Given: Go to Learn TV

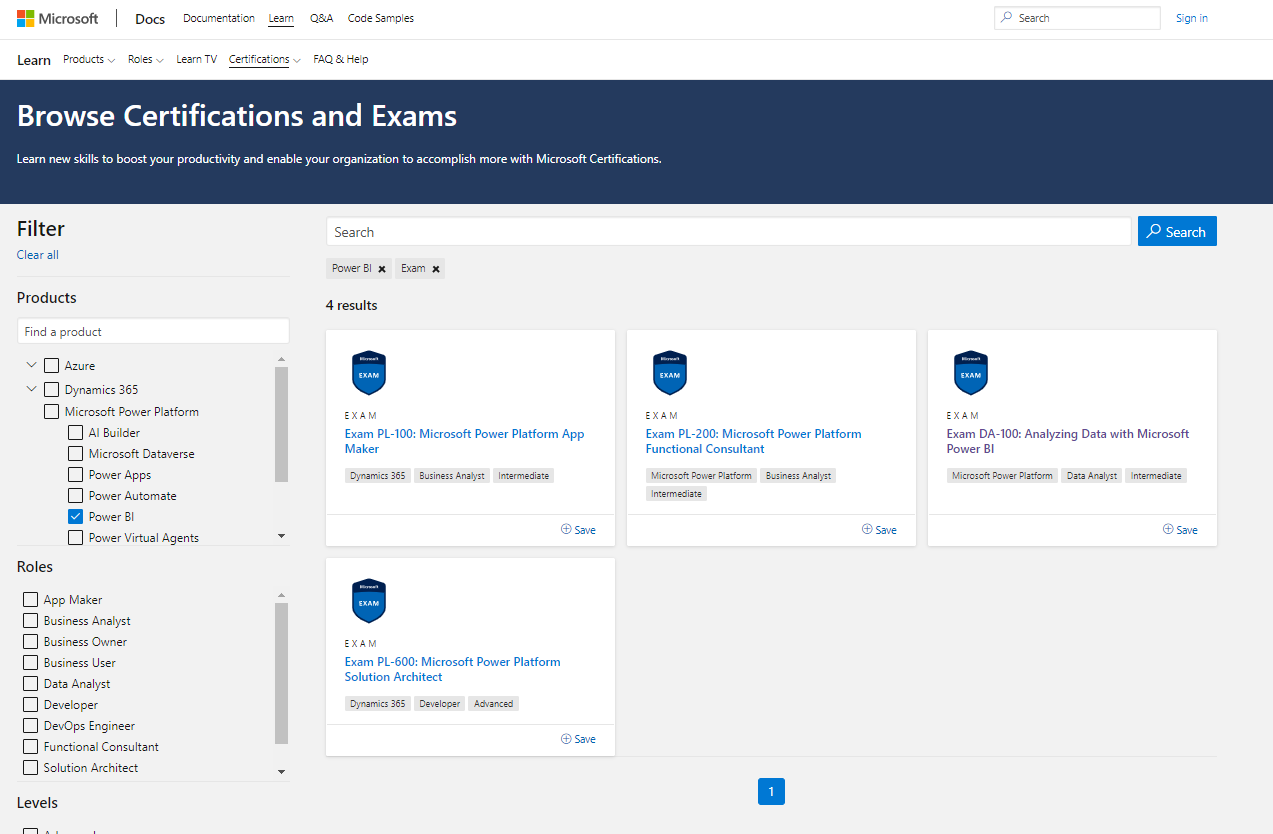Looking at the screenshot, I should click(x=196, y=60).
